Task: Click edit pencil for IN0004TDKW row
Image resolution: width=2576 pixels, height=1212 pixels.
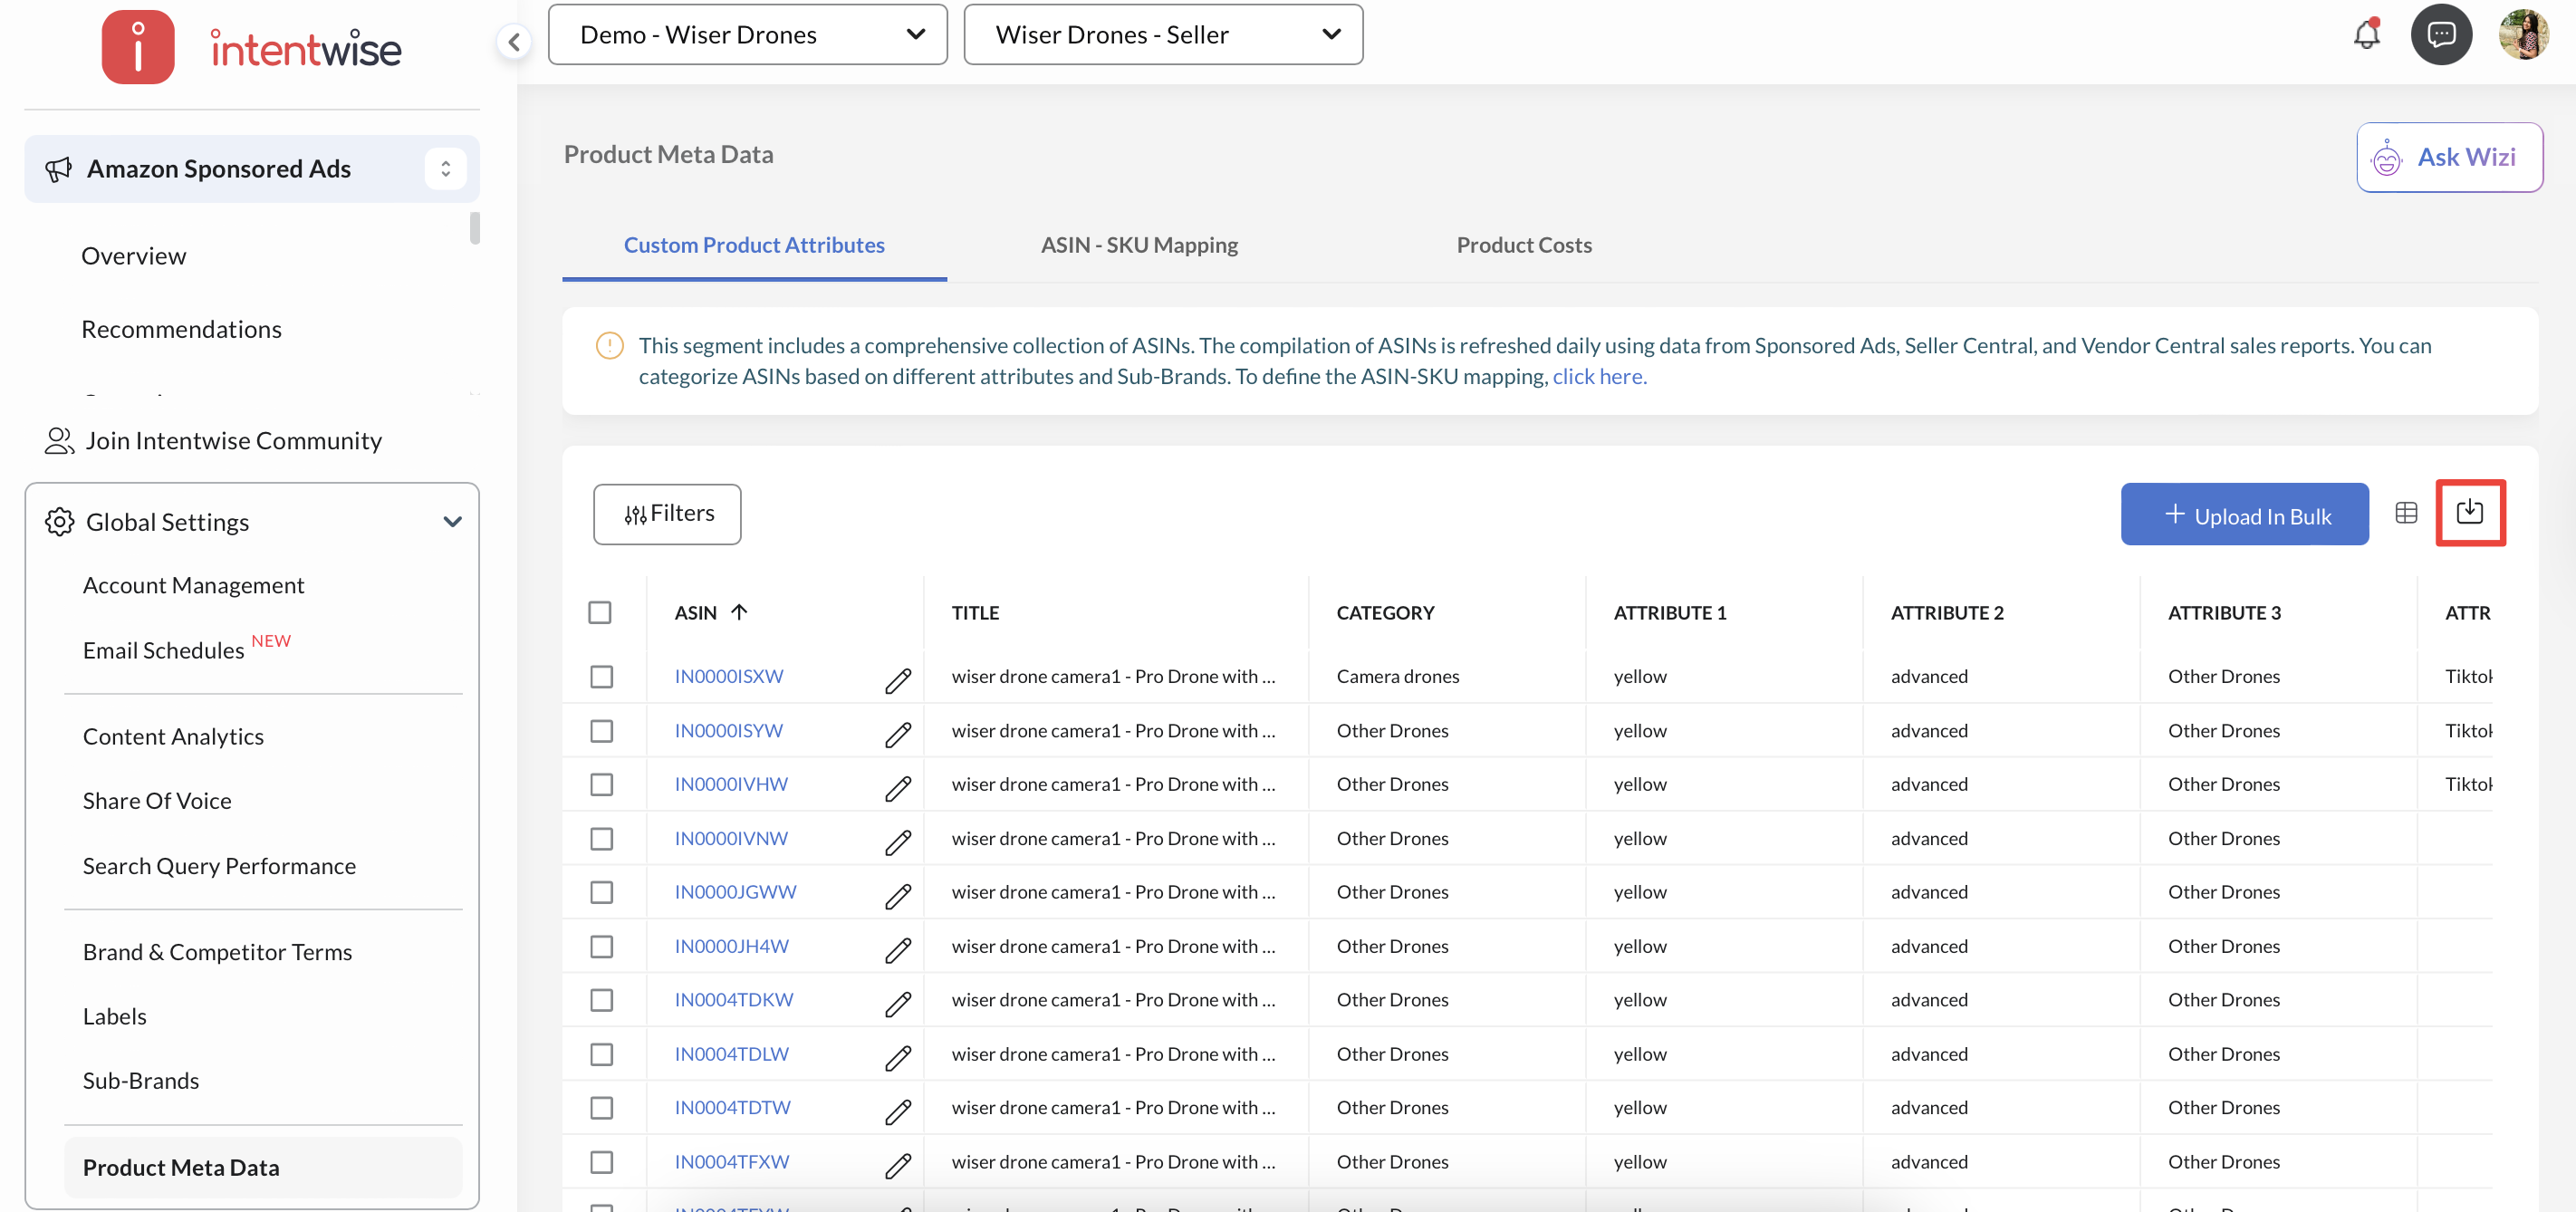Action: tap(897, 1002)
